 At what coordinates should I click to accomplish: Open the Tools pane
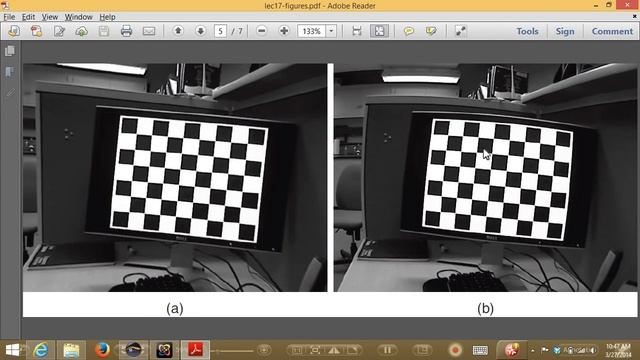(527, 31)
